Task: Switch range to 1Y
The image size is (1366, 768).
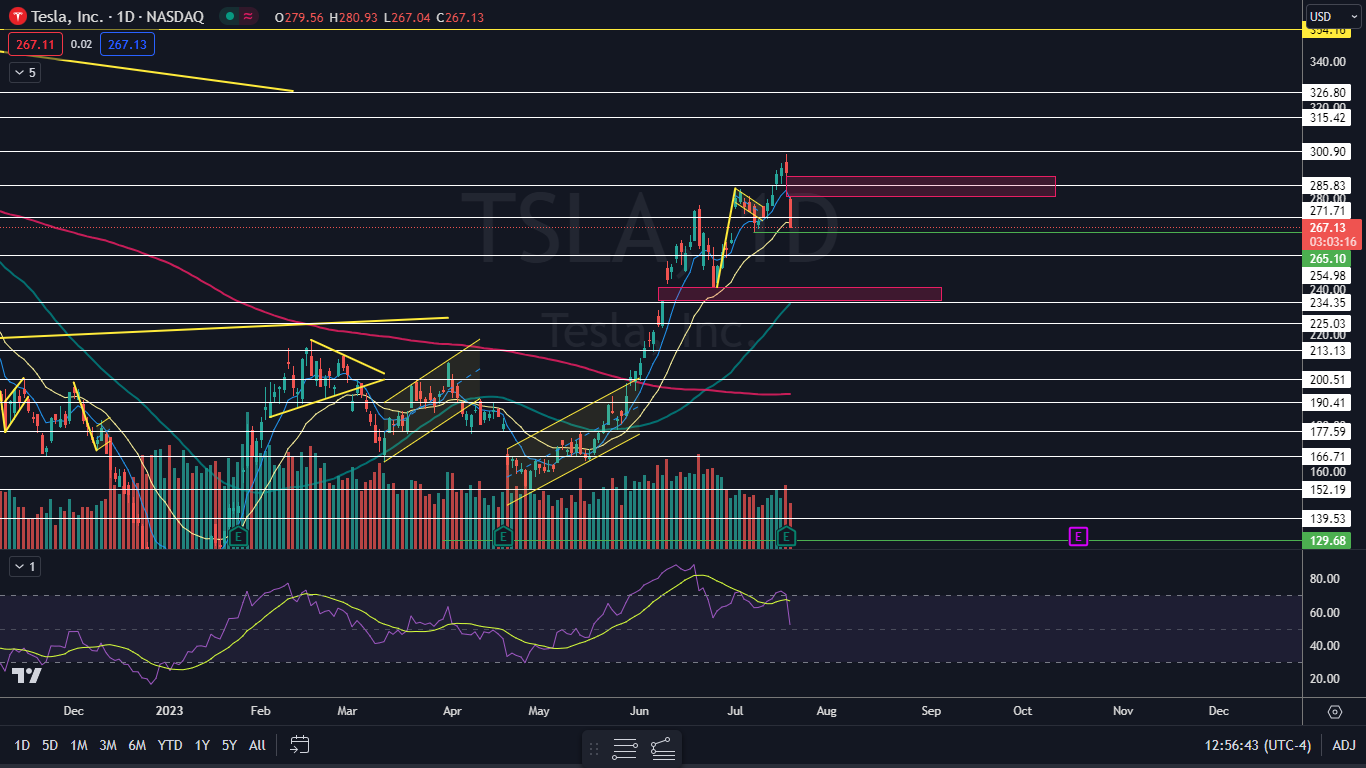Action: tap(202, 745)
